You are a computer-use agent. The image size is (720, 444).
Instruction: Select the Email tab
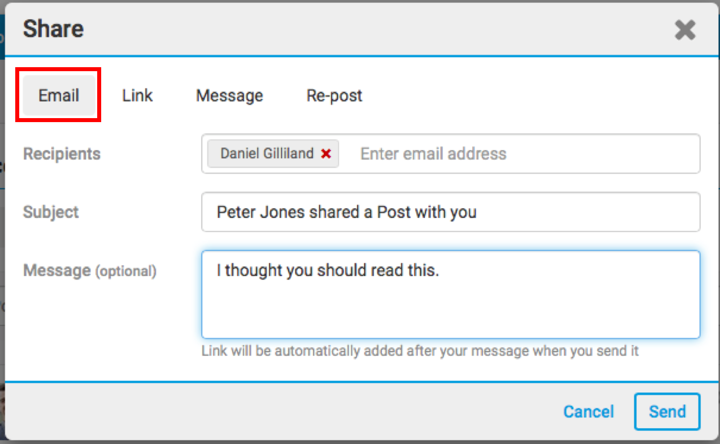click(59, 96)
